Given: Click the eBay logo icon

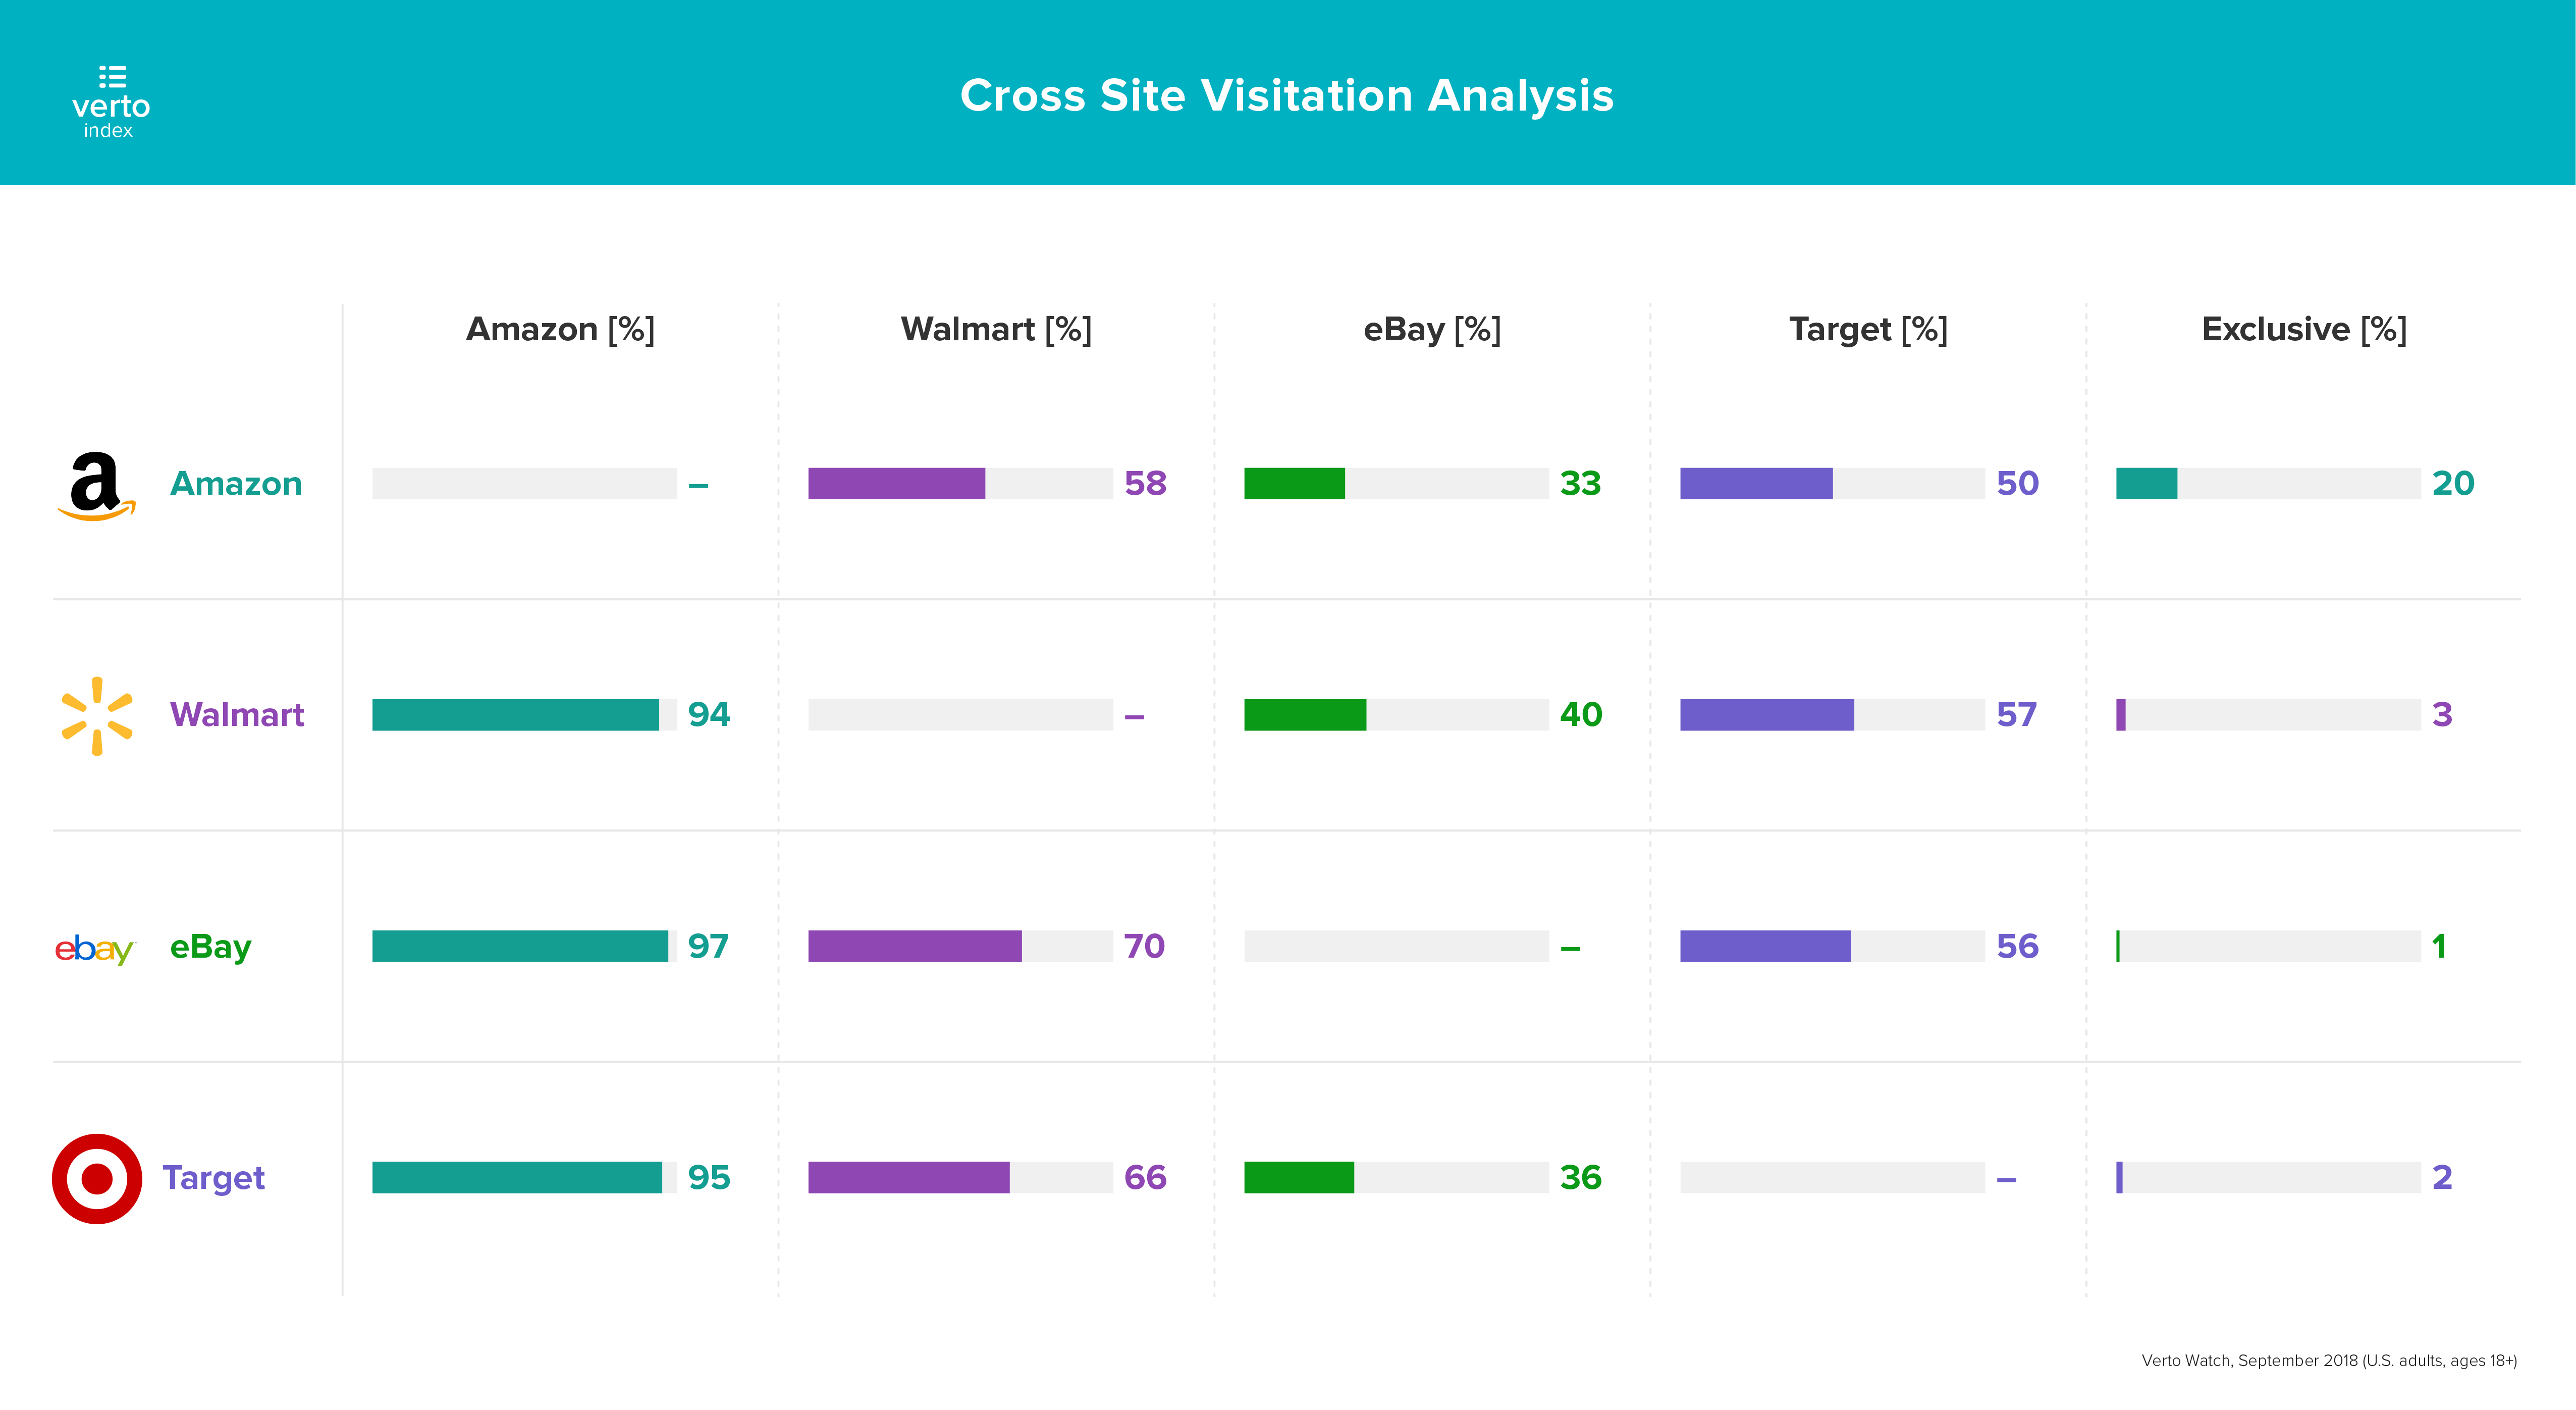Looking at the screenshot, I should coord(94,948).
